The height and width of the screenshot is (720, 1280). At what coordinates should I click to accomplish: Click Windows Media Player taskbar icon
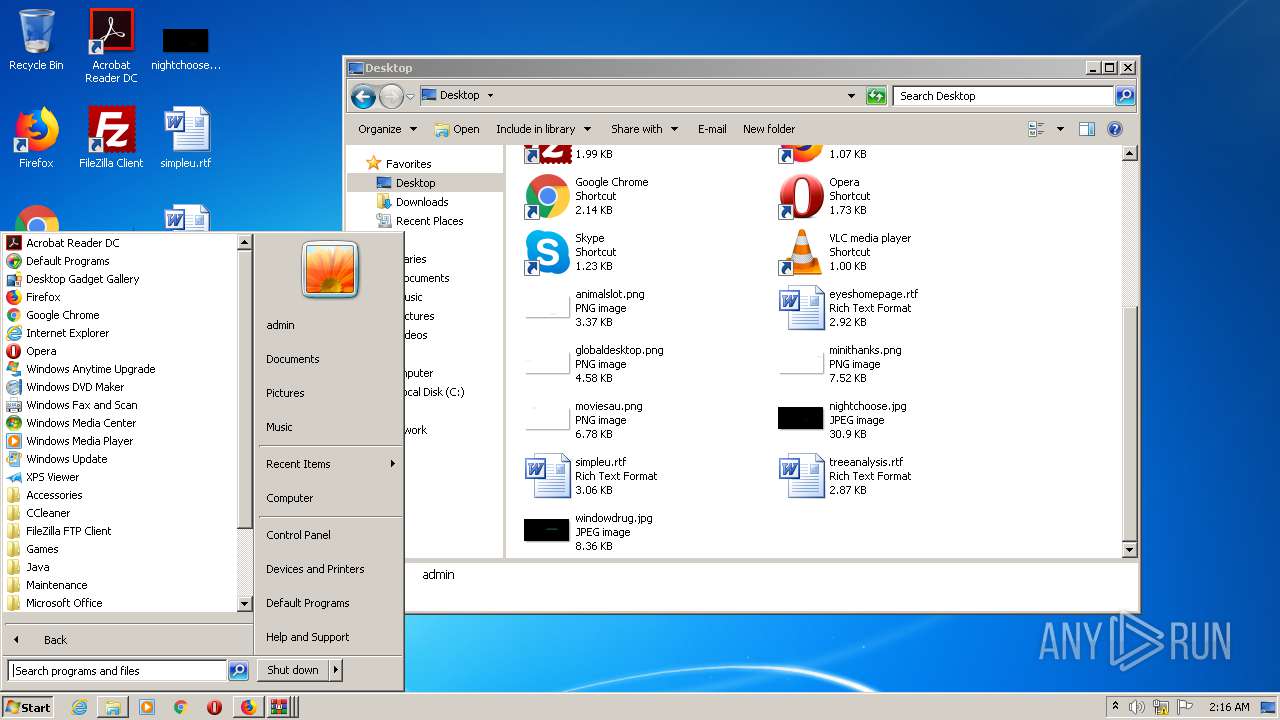pos(146,707)
